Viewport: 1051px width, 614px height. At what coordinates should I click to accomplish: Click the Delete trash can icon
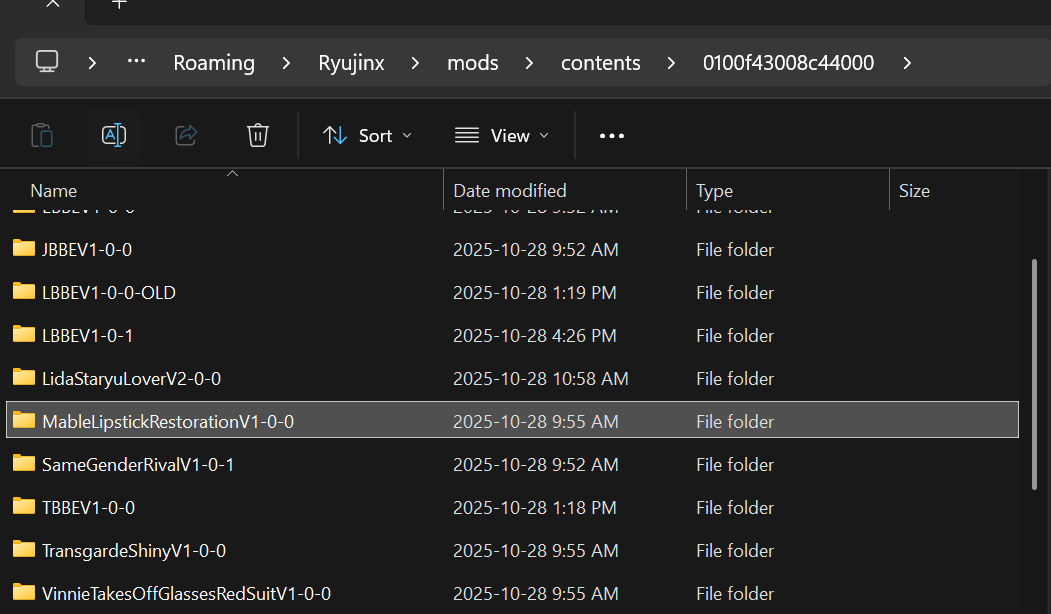(x=257, y=135)
